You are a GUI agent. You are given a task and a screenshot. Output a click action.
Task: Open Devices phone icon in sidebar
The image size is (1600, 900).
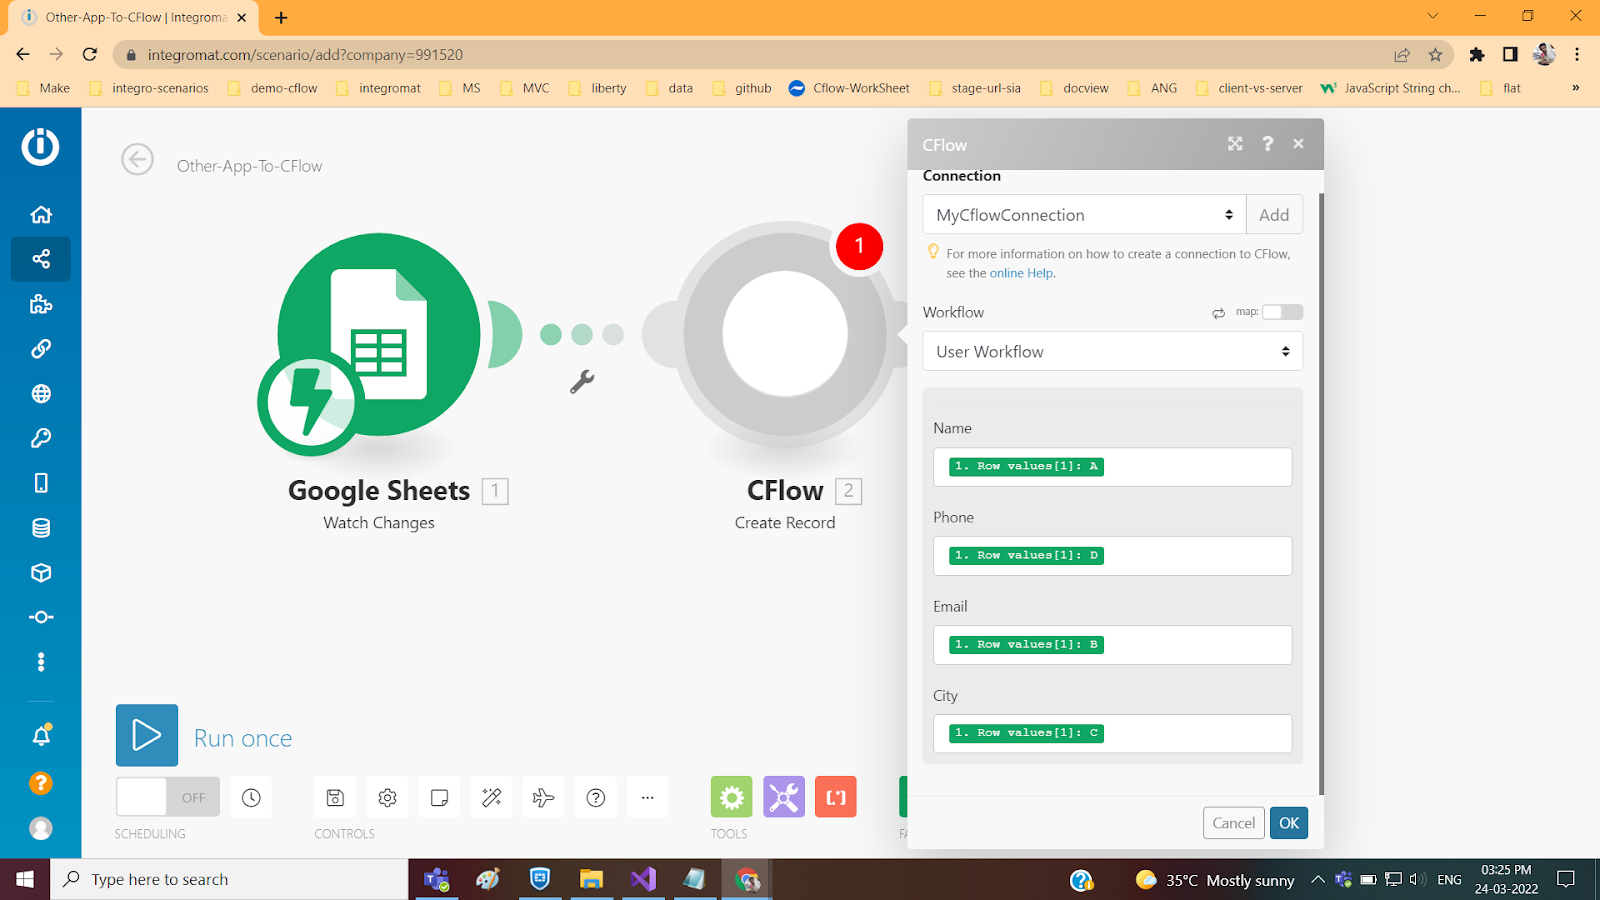[x=41, y=483]
